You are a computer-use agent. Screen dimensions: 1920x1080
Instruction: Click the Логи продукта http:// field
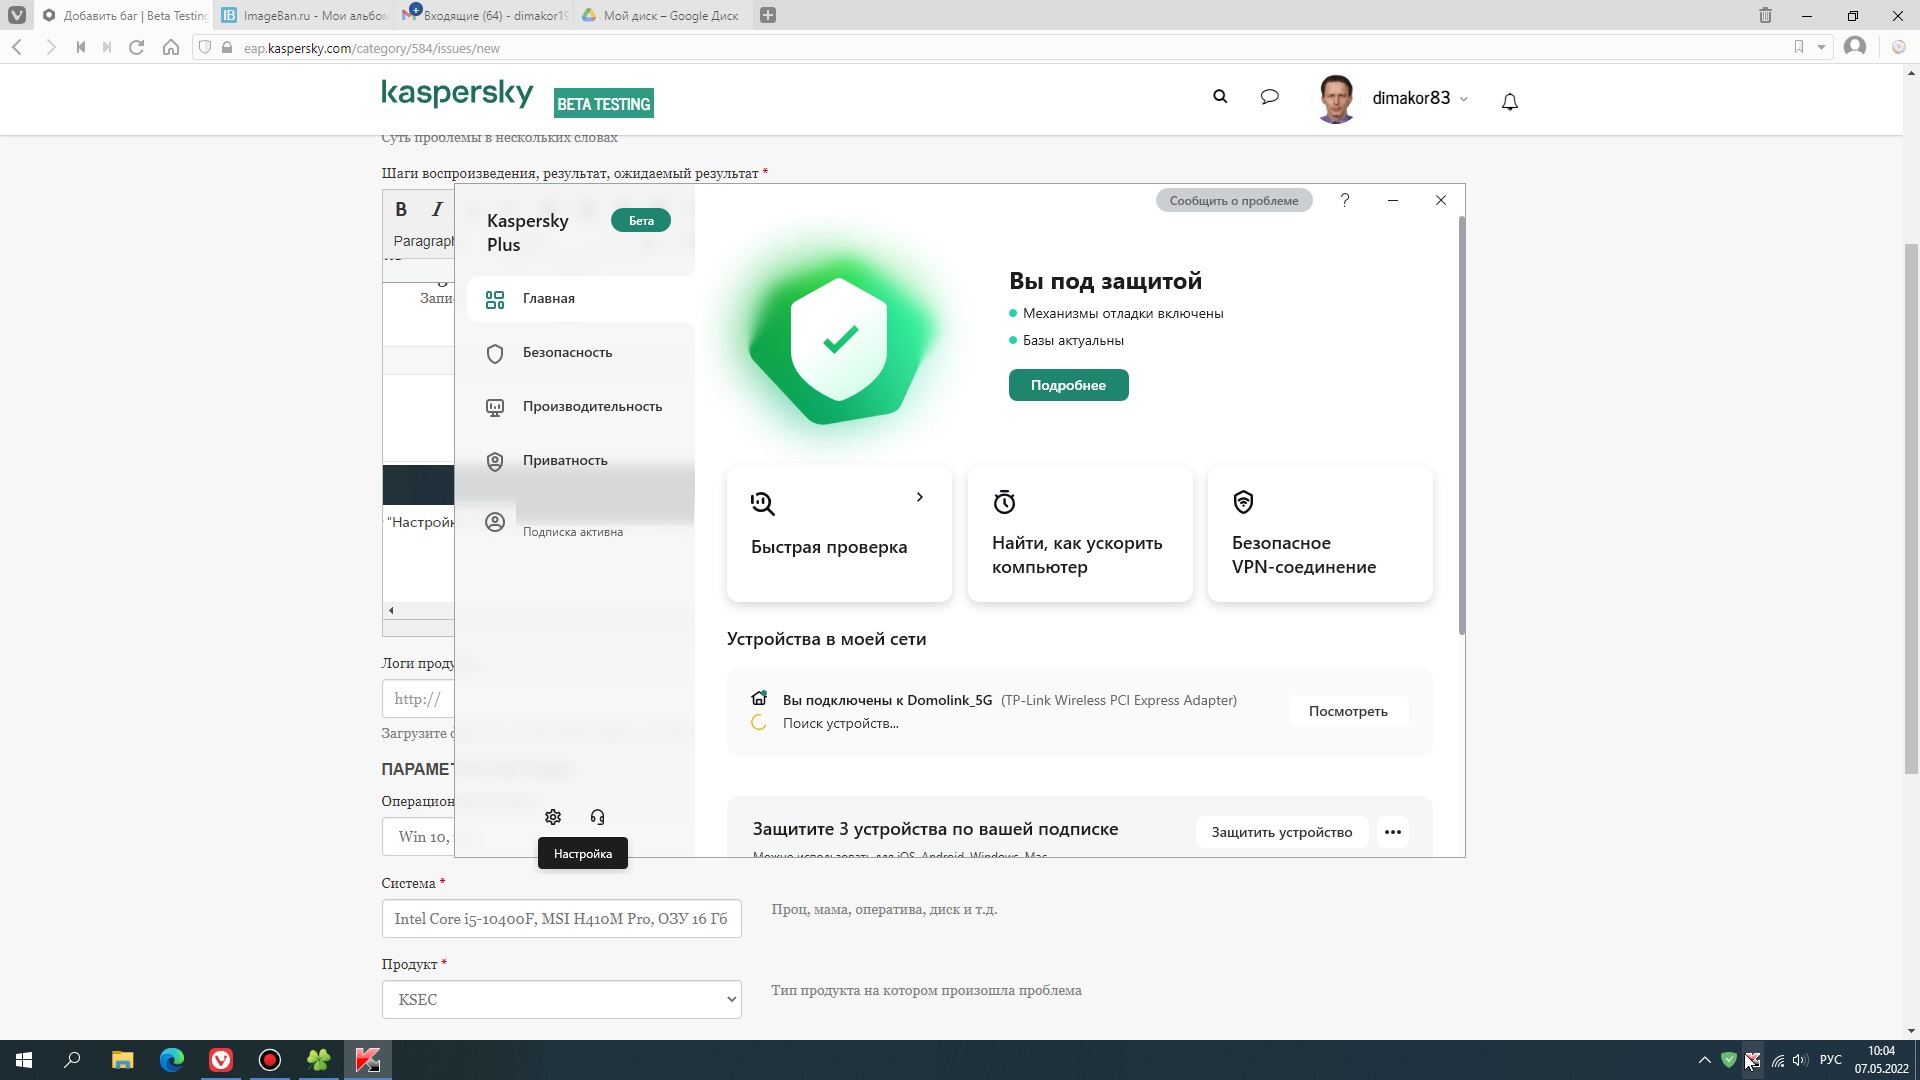coord(418,699)
